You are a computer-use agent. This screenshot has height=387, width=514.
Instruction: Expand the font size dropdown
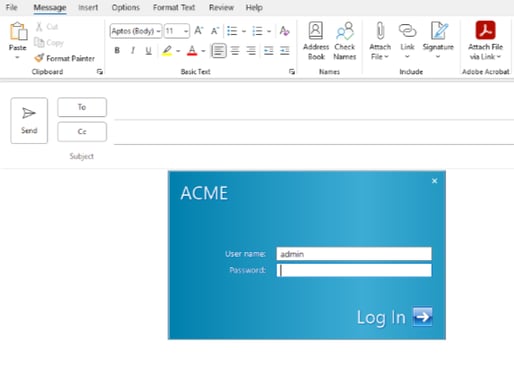click(186, 31)
